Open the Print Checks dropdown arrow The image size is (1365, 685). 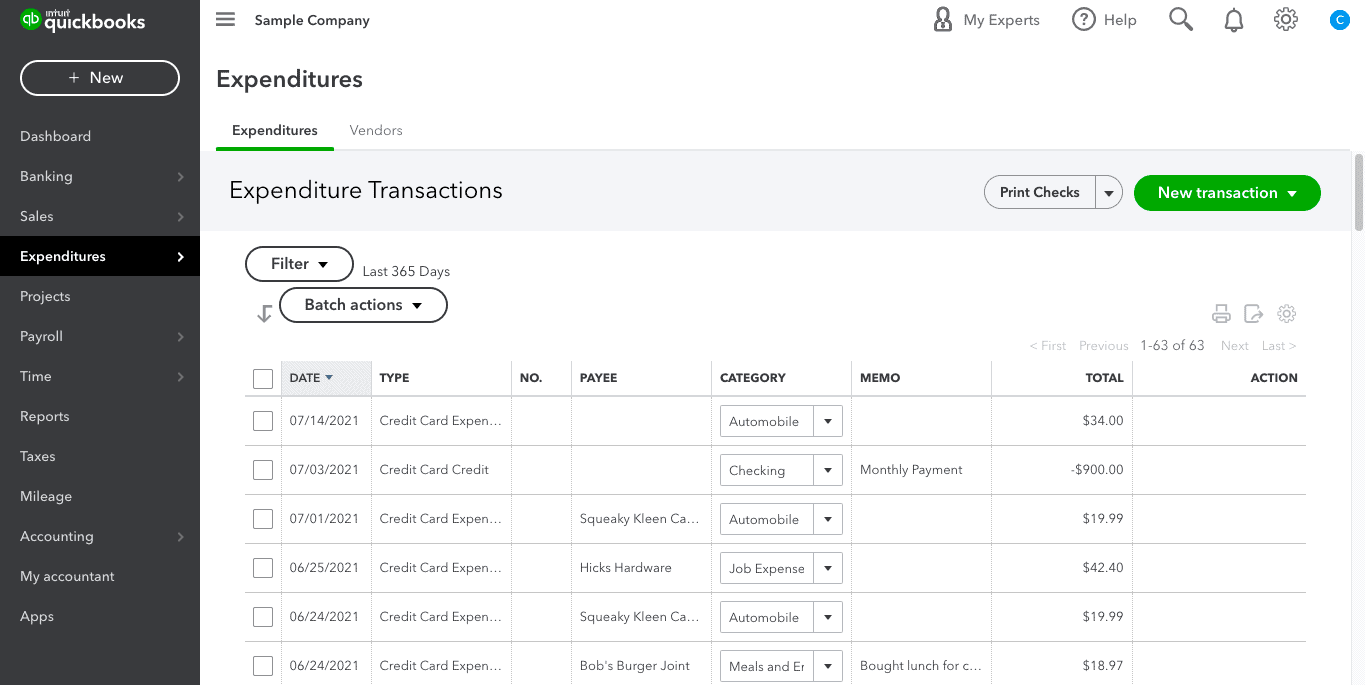[x=1109, y=192]
